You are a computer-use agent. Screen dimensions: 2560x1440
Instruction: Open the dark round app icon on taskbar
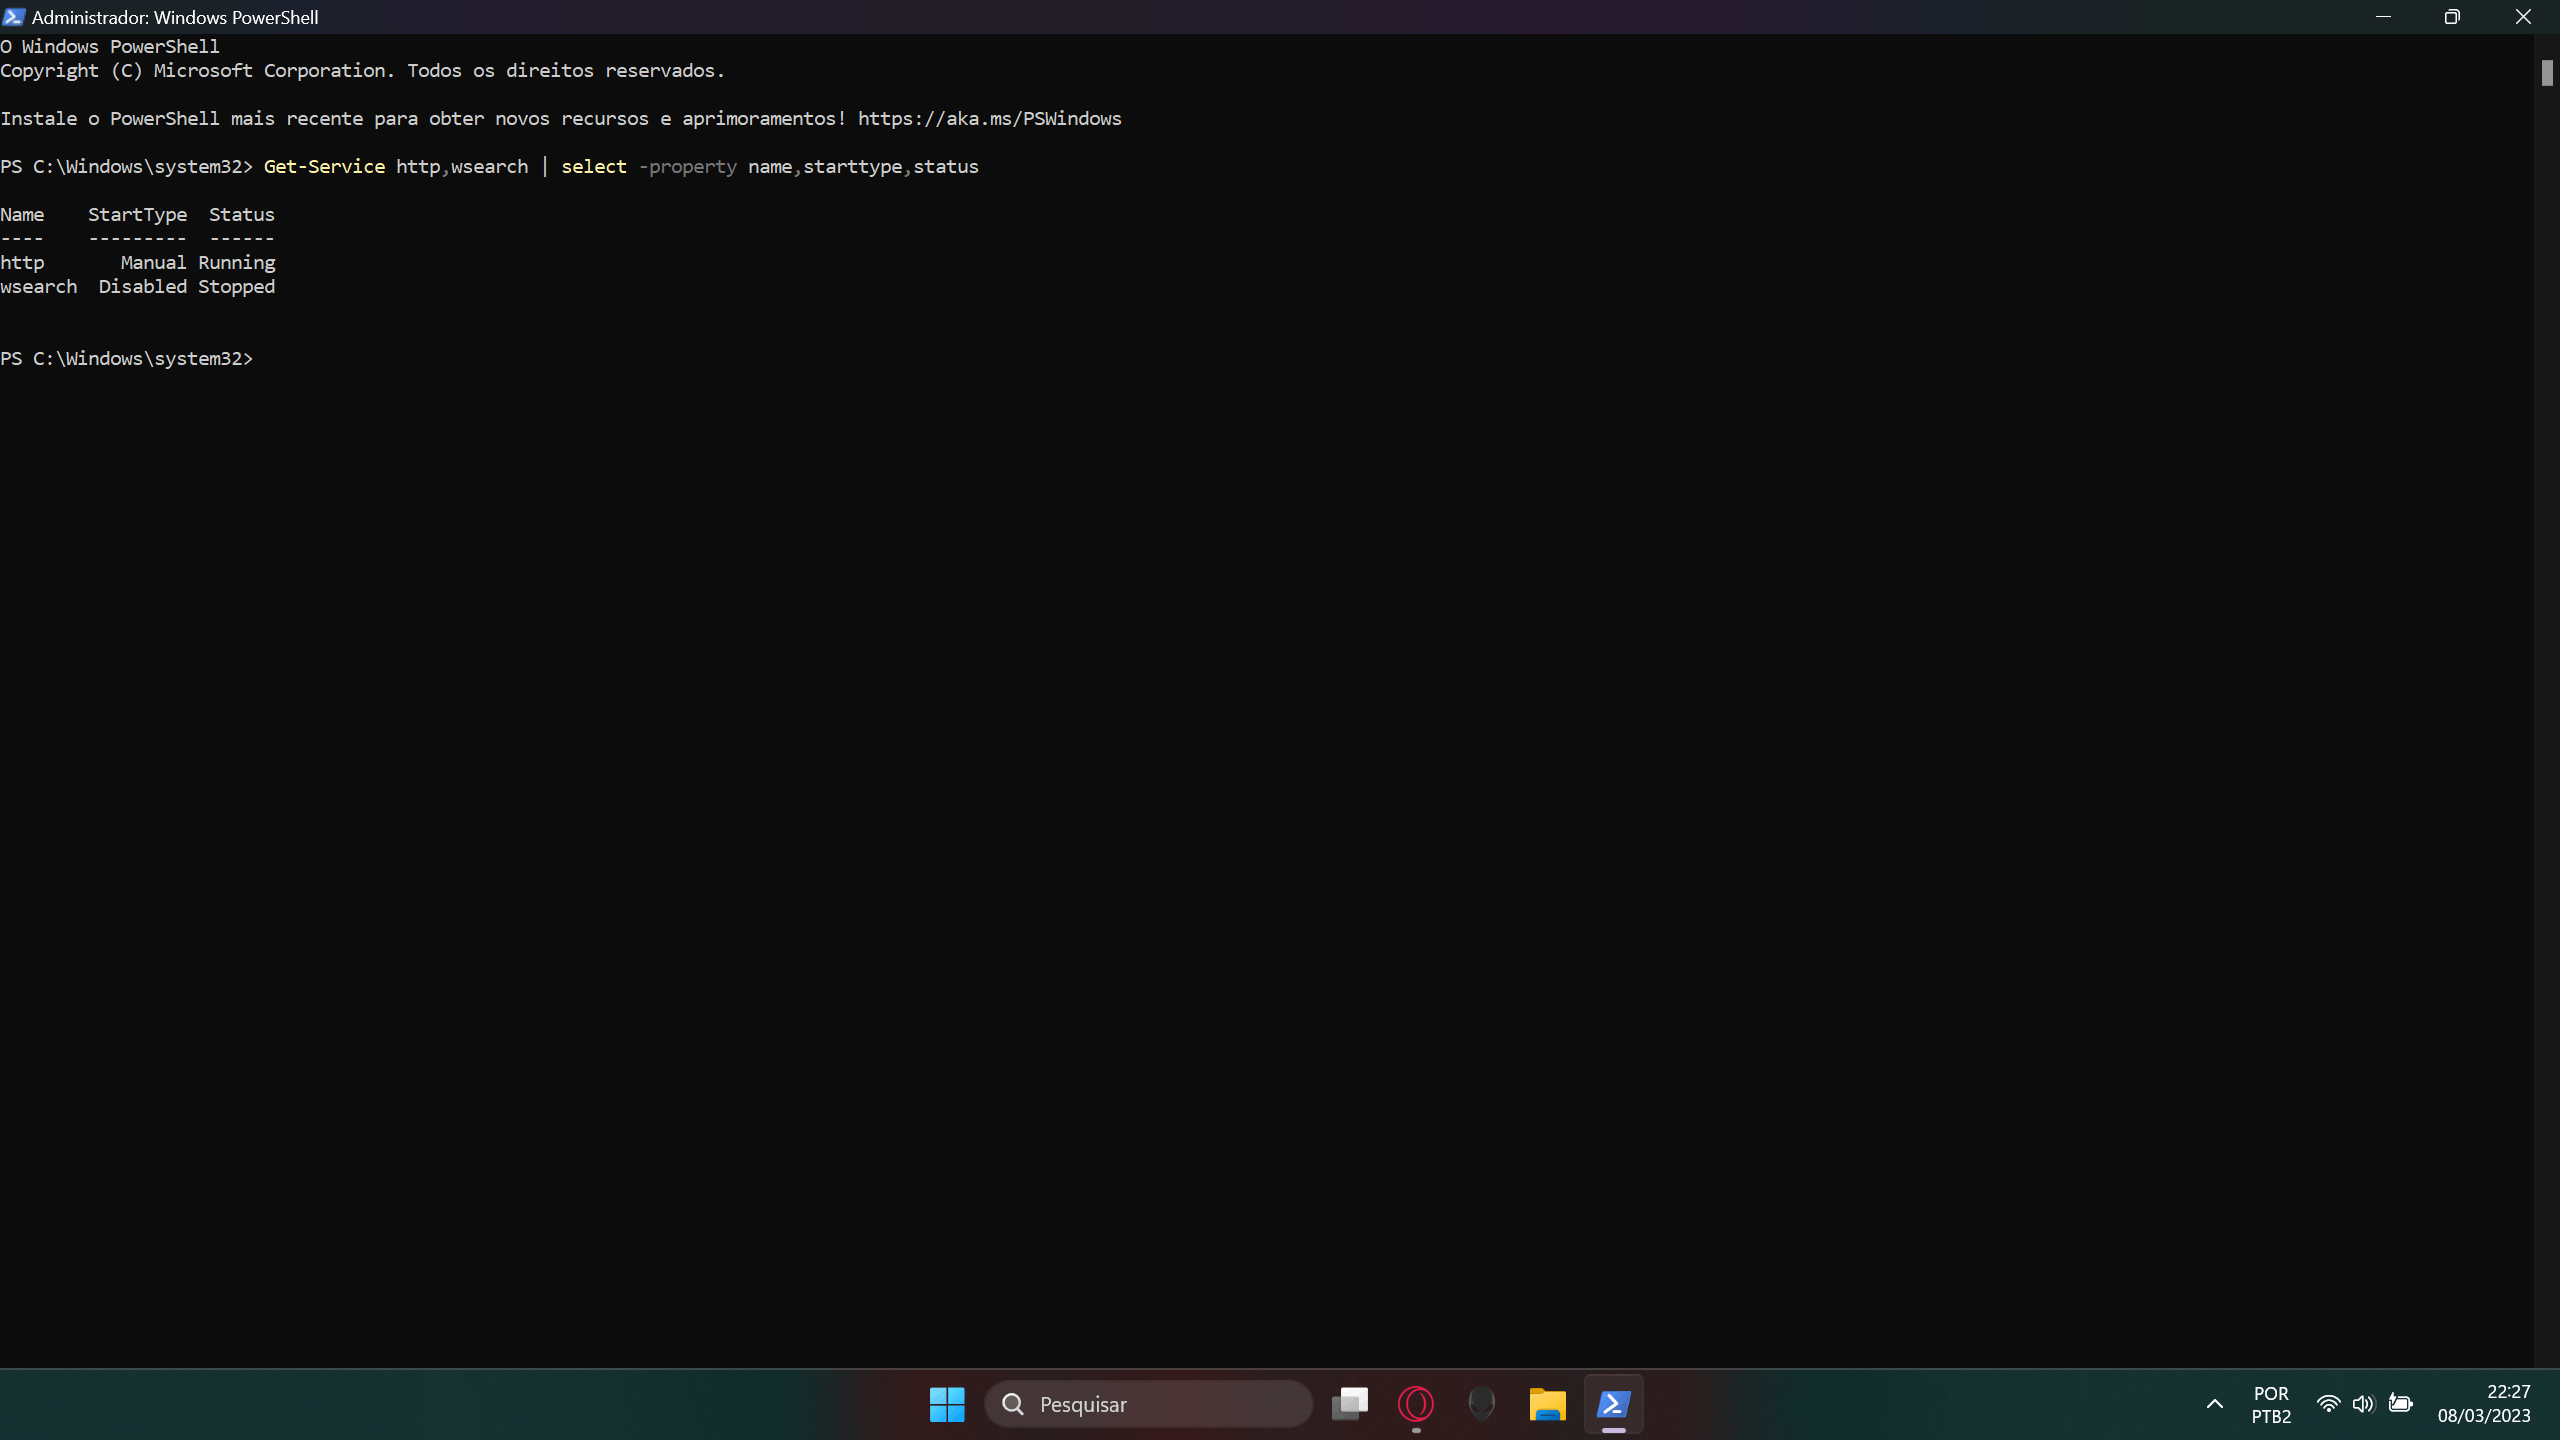1481,1404
